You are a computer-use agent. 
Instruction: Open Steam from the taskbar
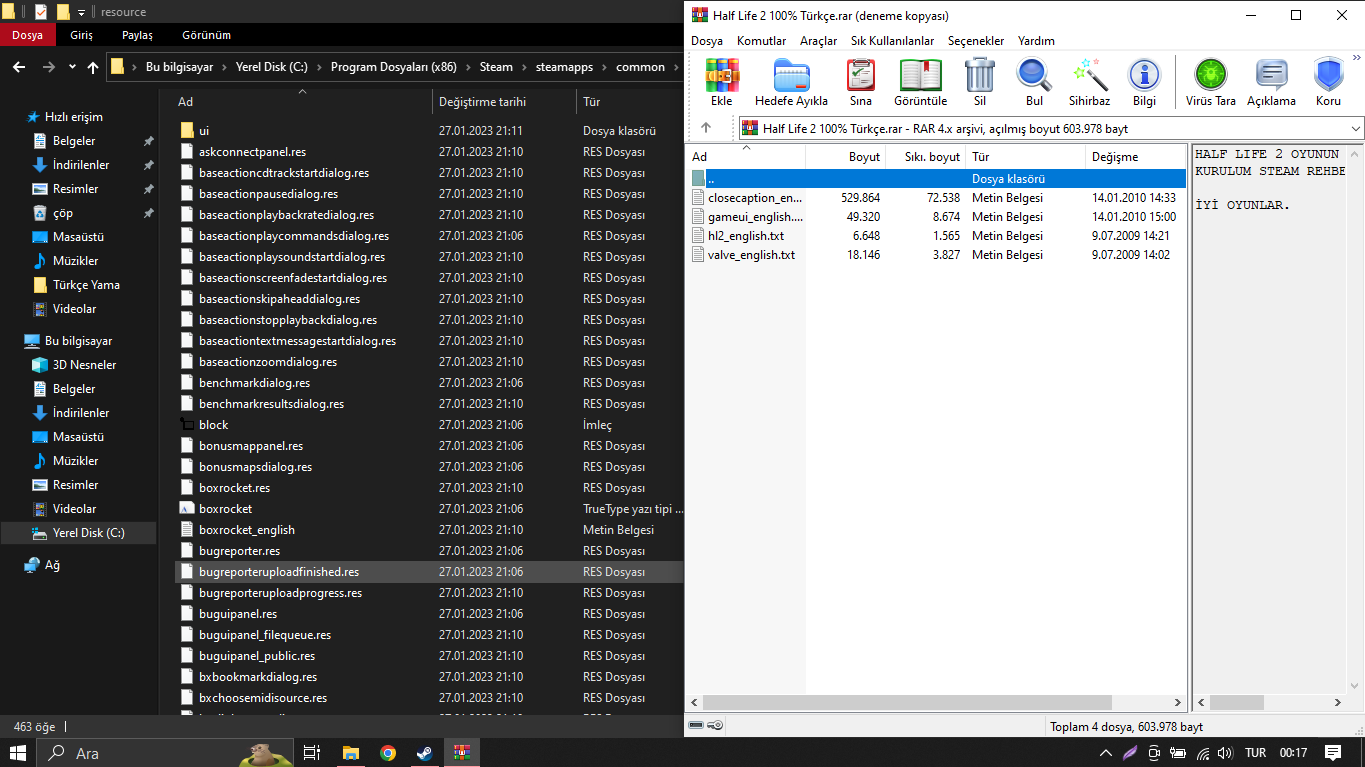click(424, 753)
